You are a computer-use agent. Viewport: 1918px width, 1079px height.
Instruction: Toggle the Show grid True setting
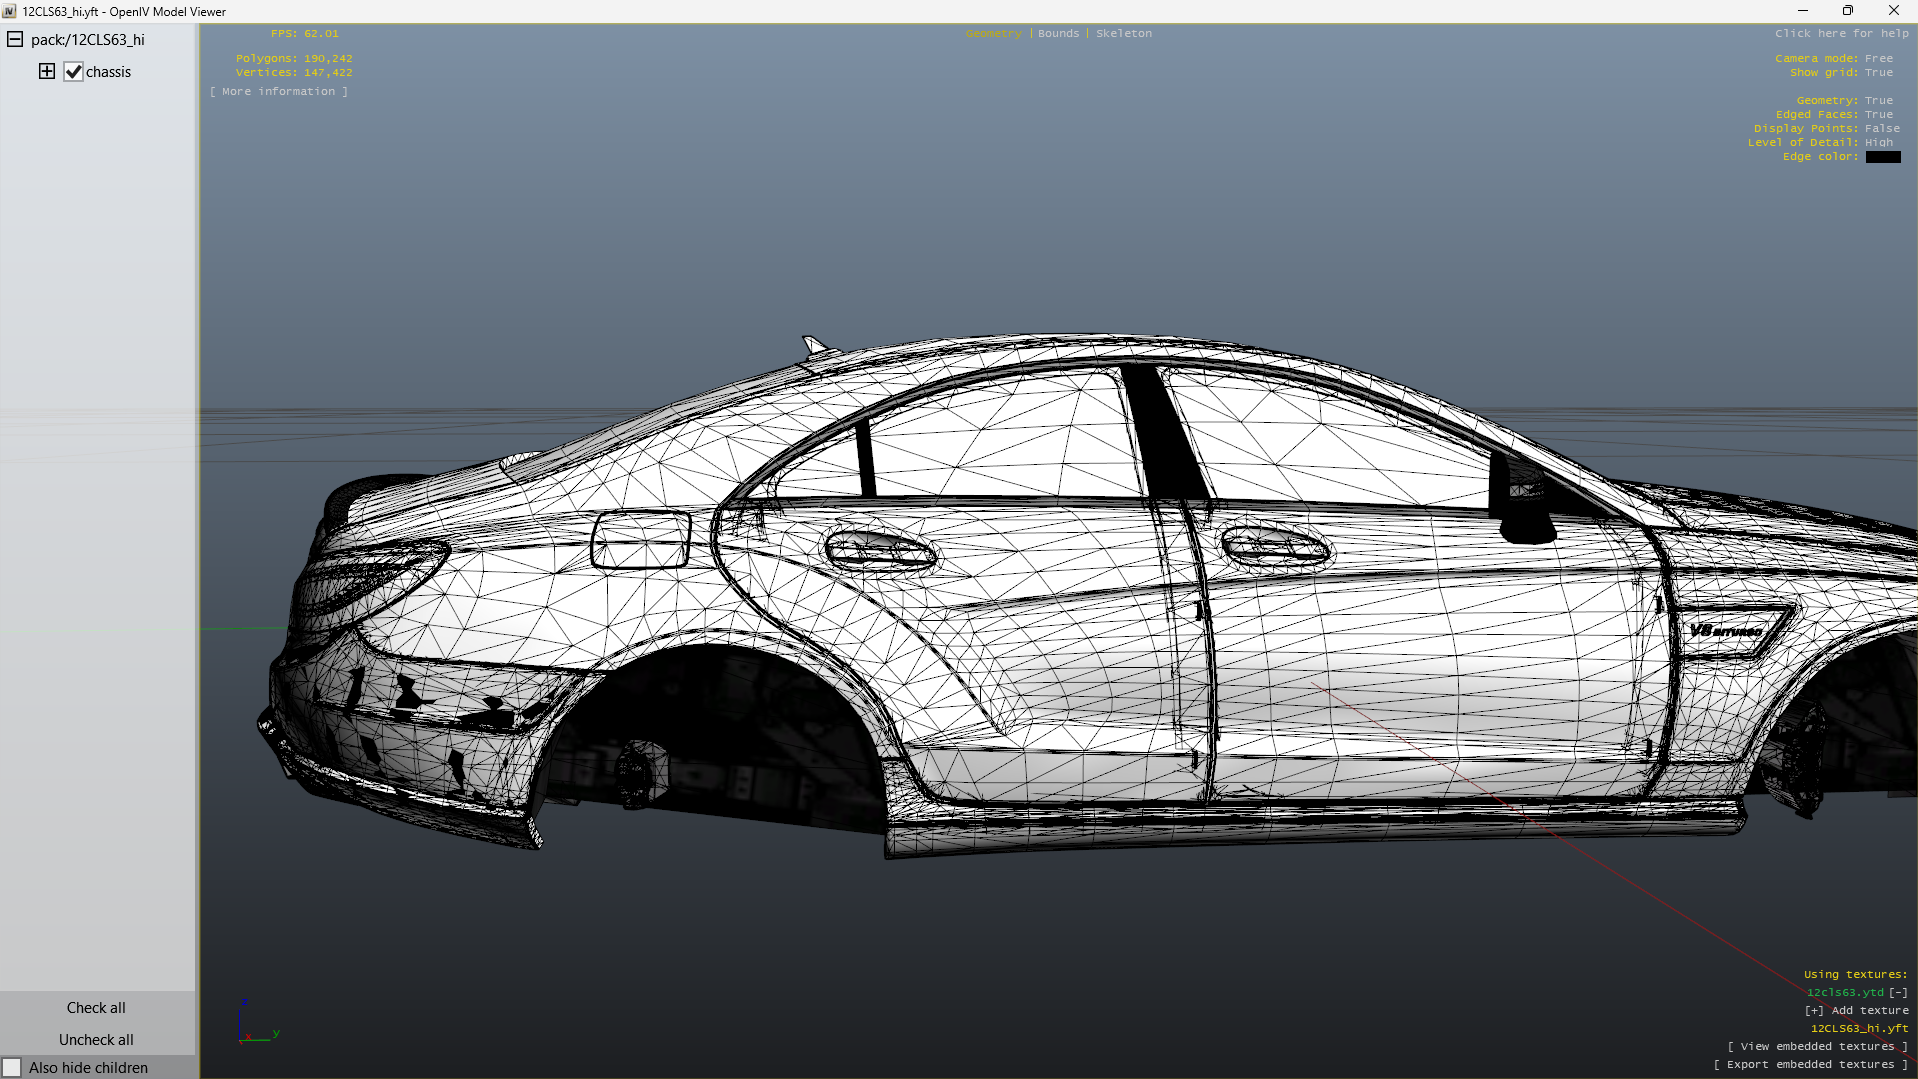pyautogui.click(x=1841, y=73)
